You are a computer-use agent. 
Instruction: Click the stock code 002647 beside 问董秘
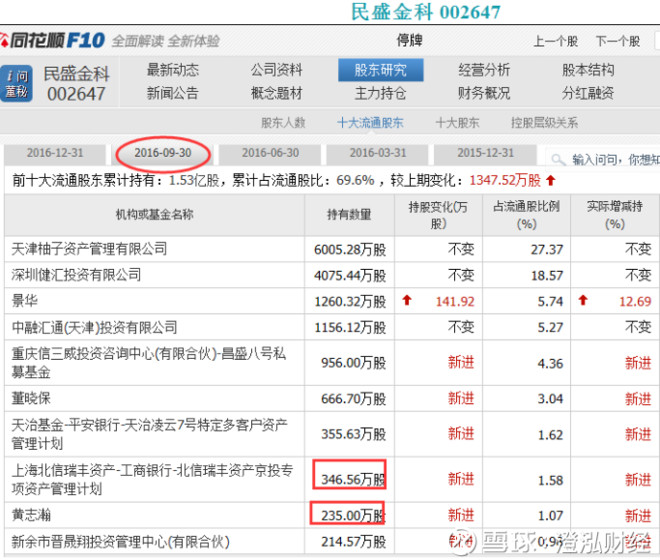coord(76,94)
